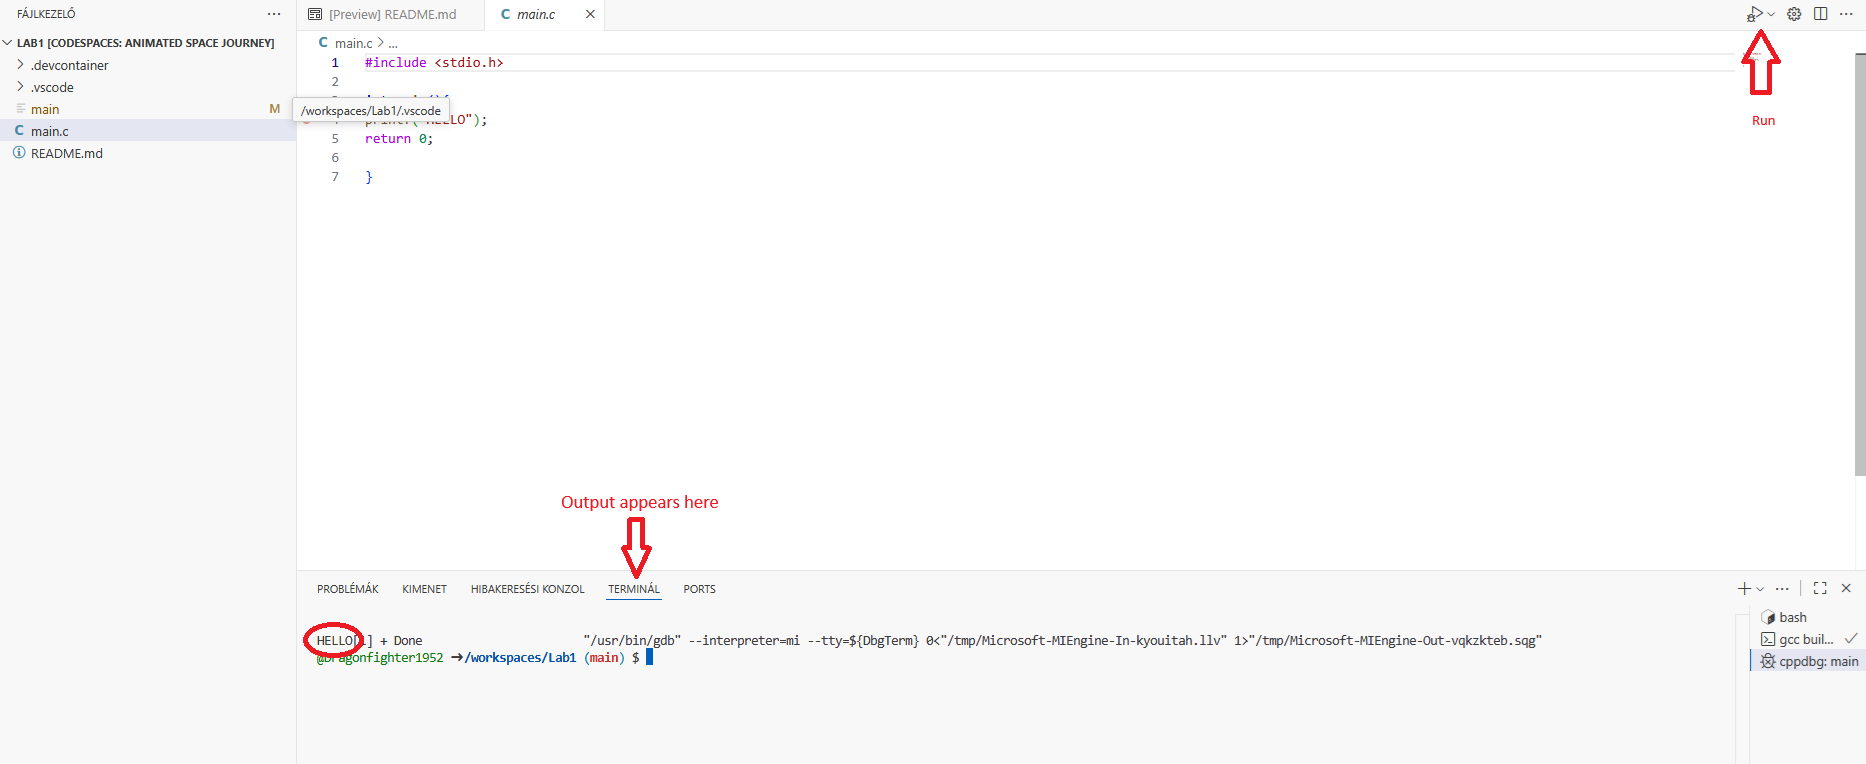This screenshot has height=764, width=1866.
Task: Close the main.c editor tab
Action: (590, 14)
